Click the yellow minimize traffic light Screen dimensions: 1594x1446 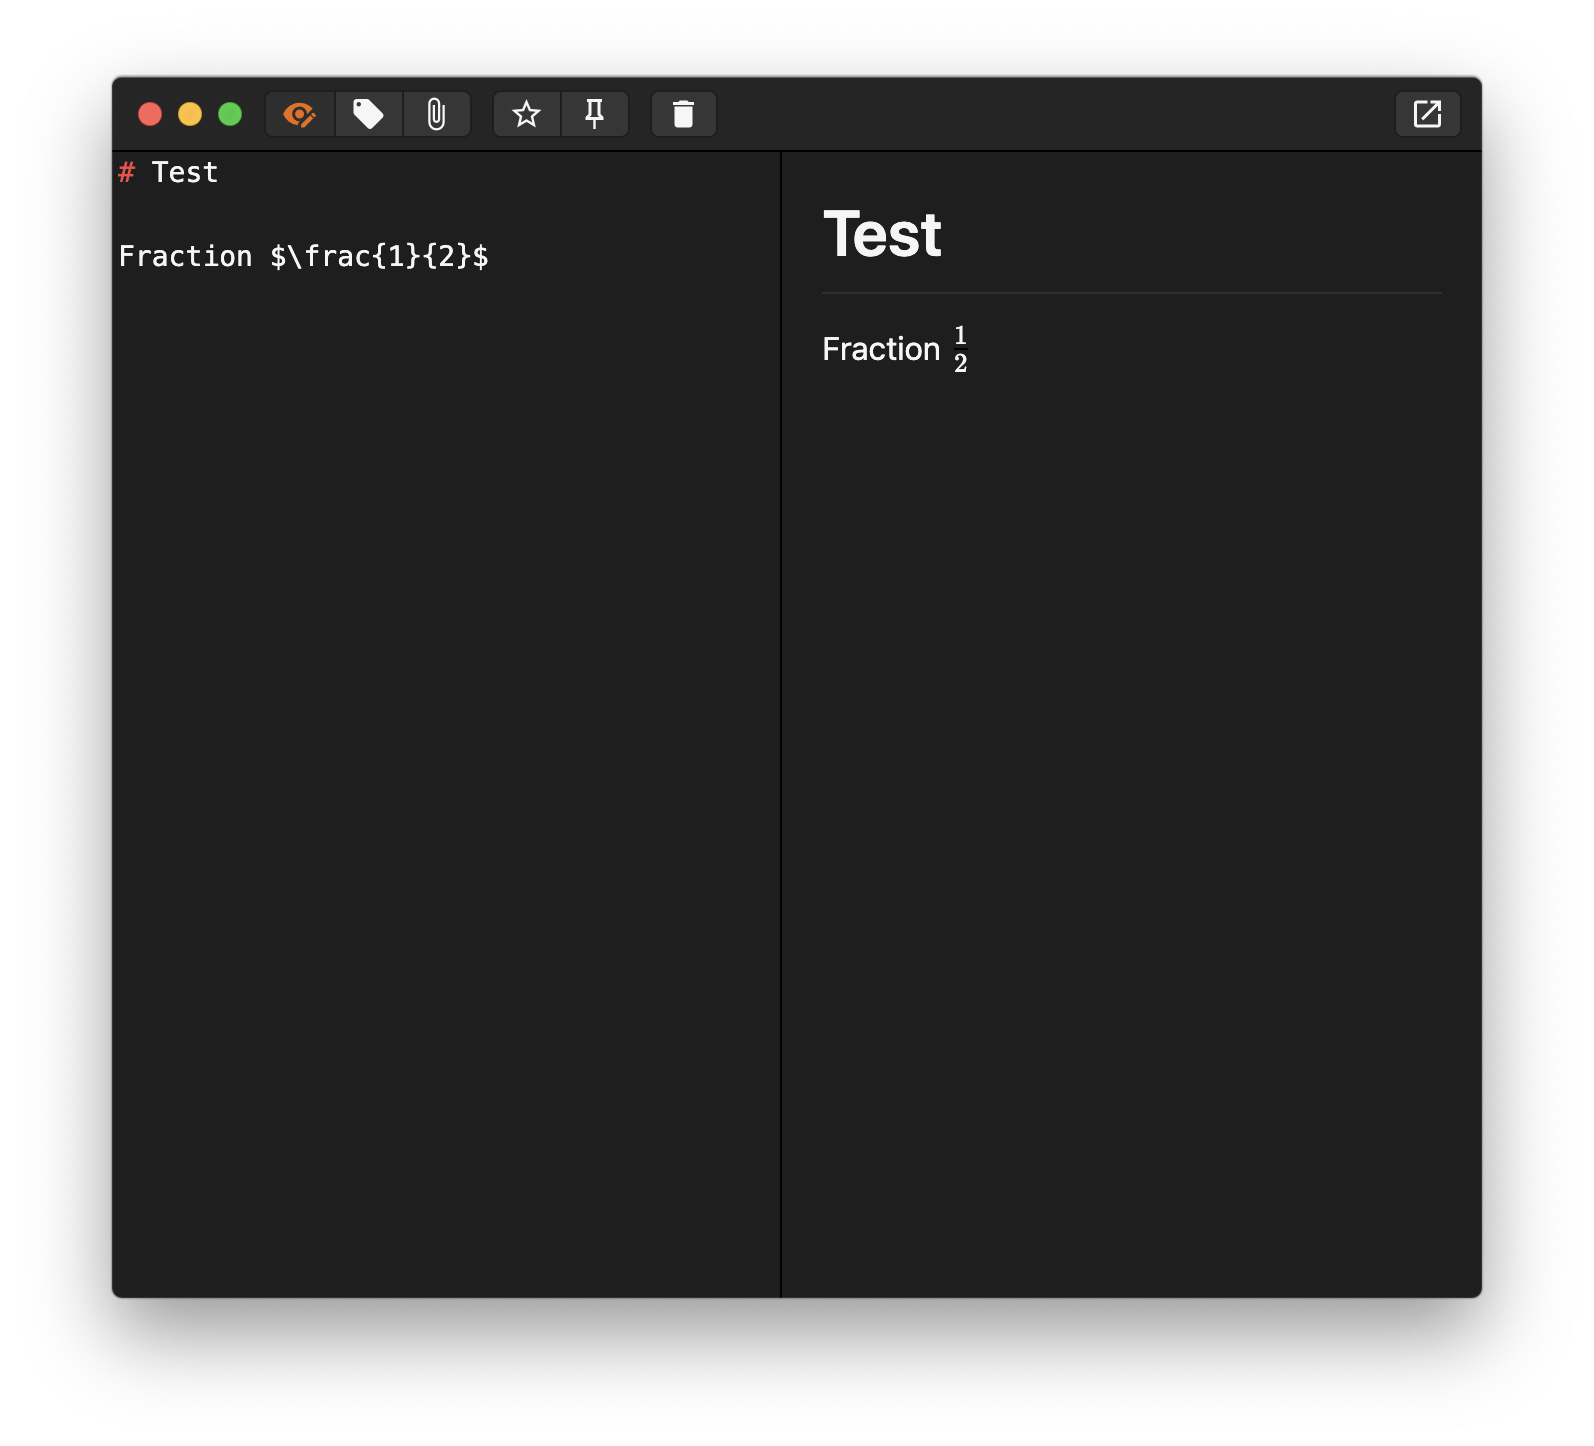click(x=190, y=114)
